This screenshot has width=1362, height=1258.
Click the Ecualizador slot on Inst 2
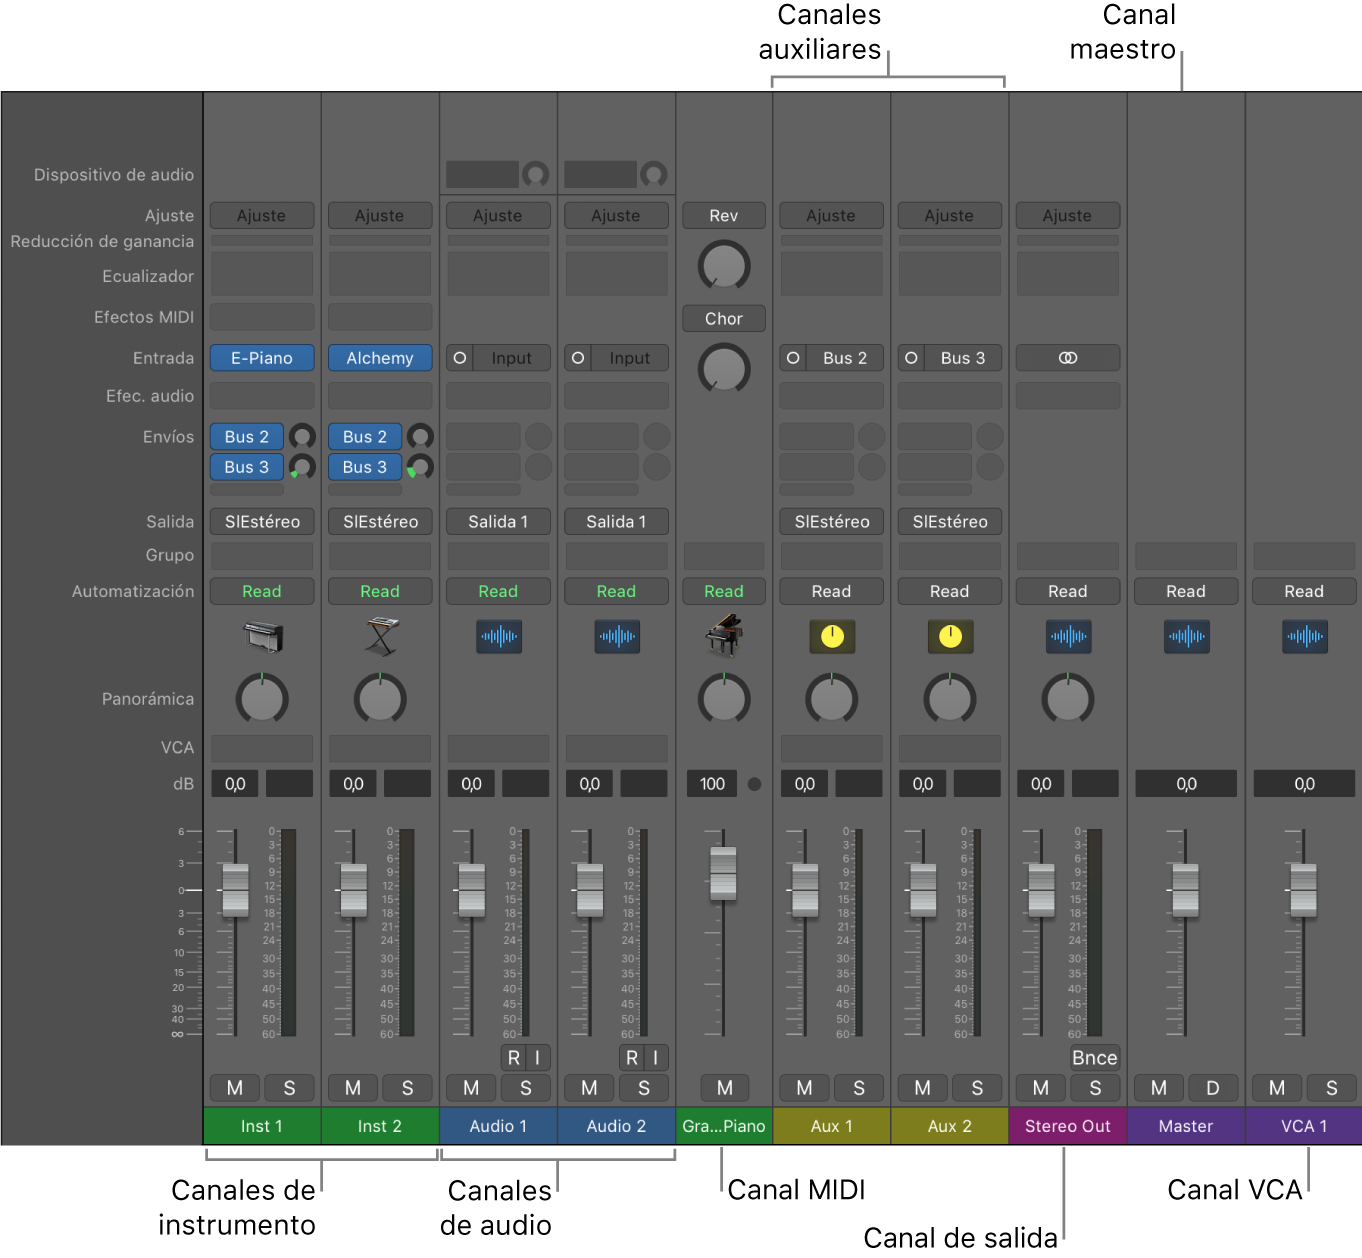[x=380, y=274]
